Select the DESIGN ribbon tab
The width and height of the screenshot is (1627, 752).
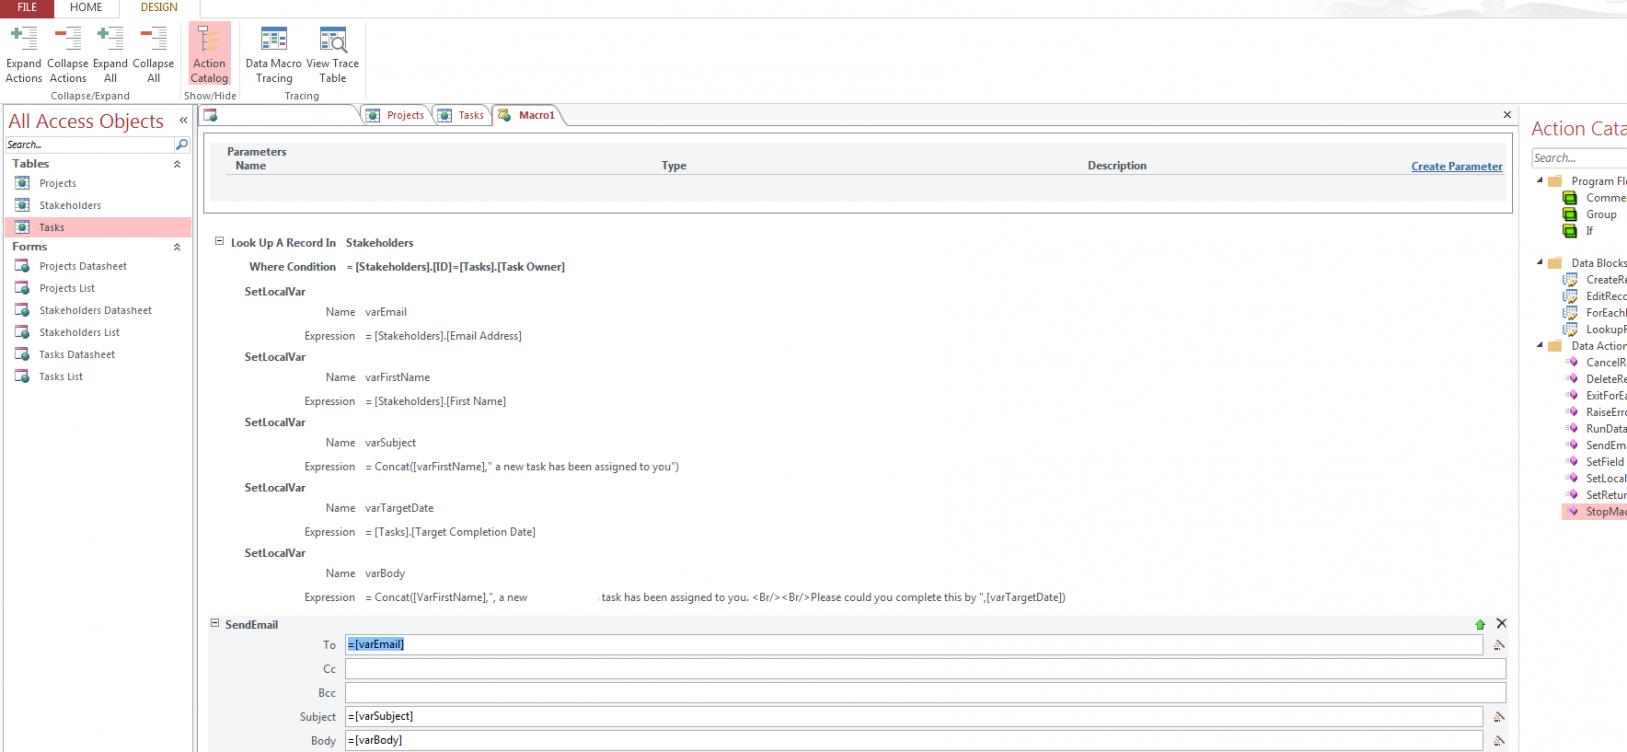[x=159, y=7]
